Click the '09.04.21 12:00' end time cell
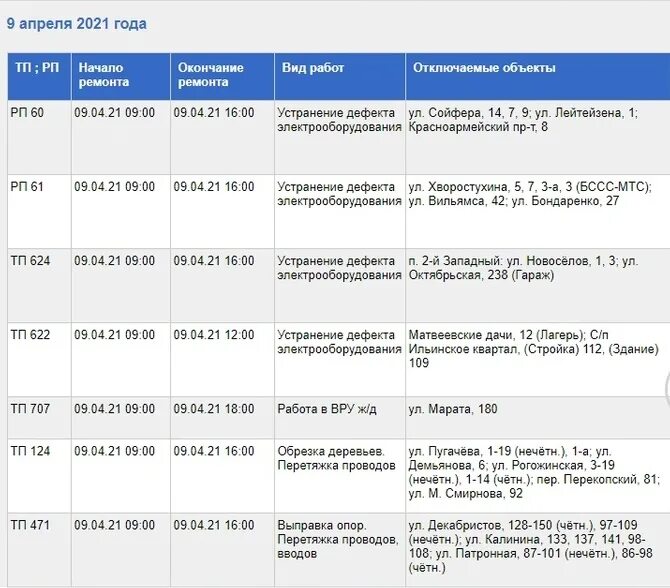Viewport: 670px width, 588px height. click(222, 359)
